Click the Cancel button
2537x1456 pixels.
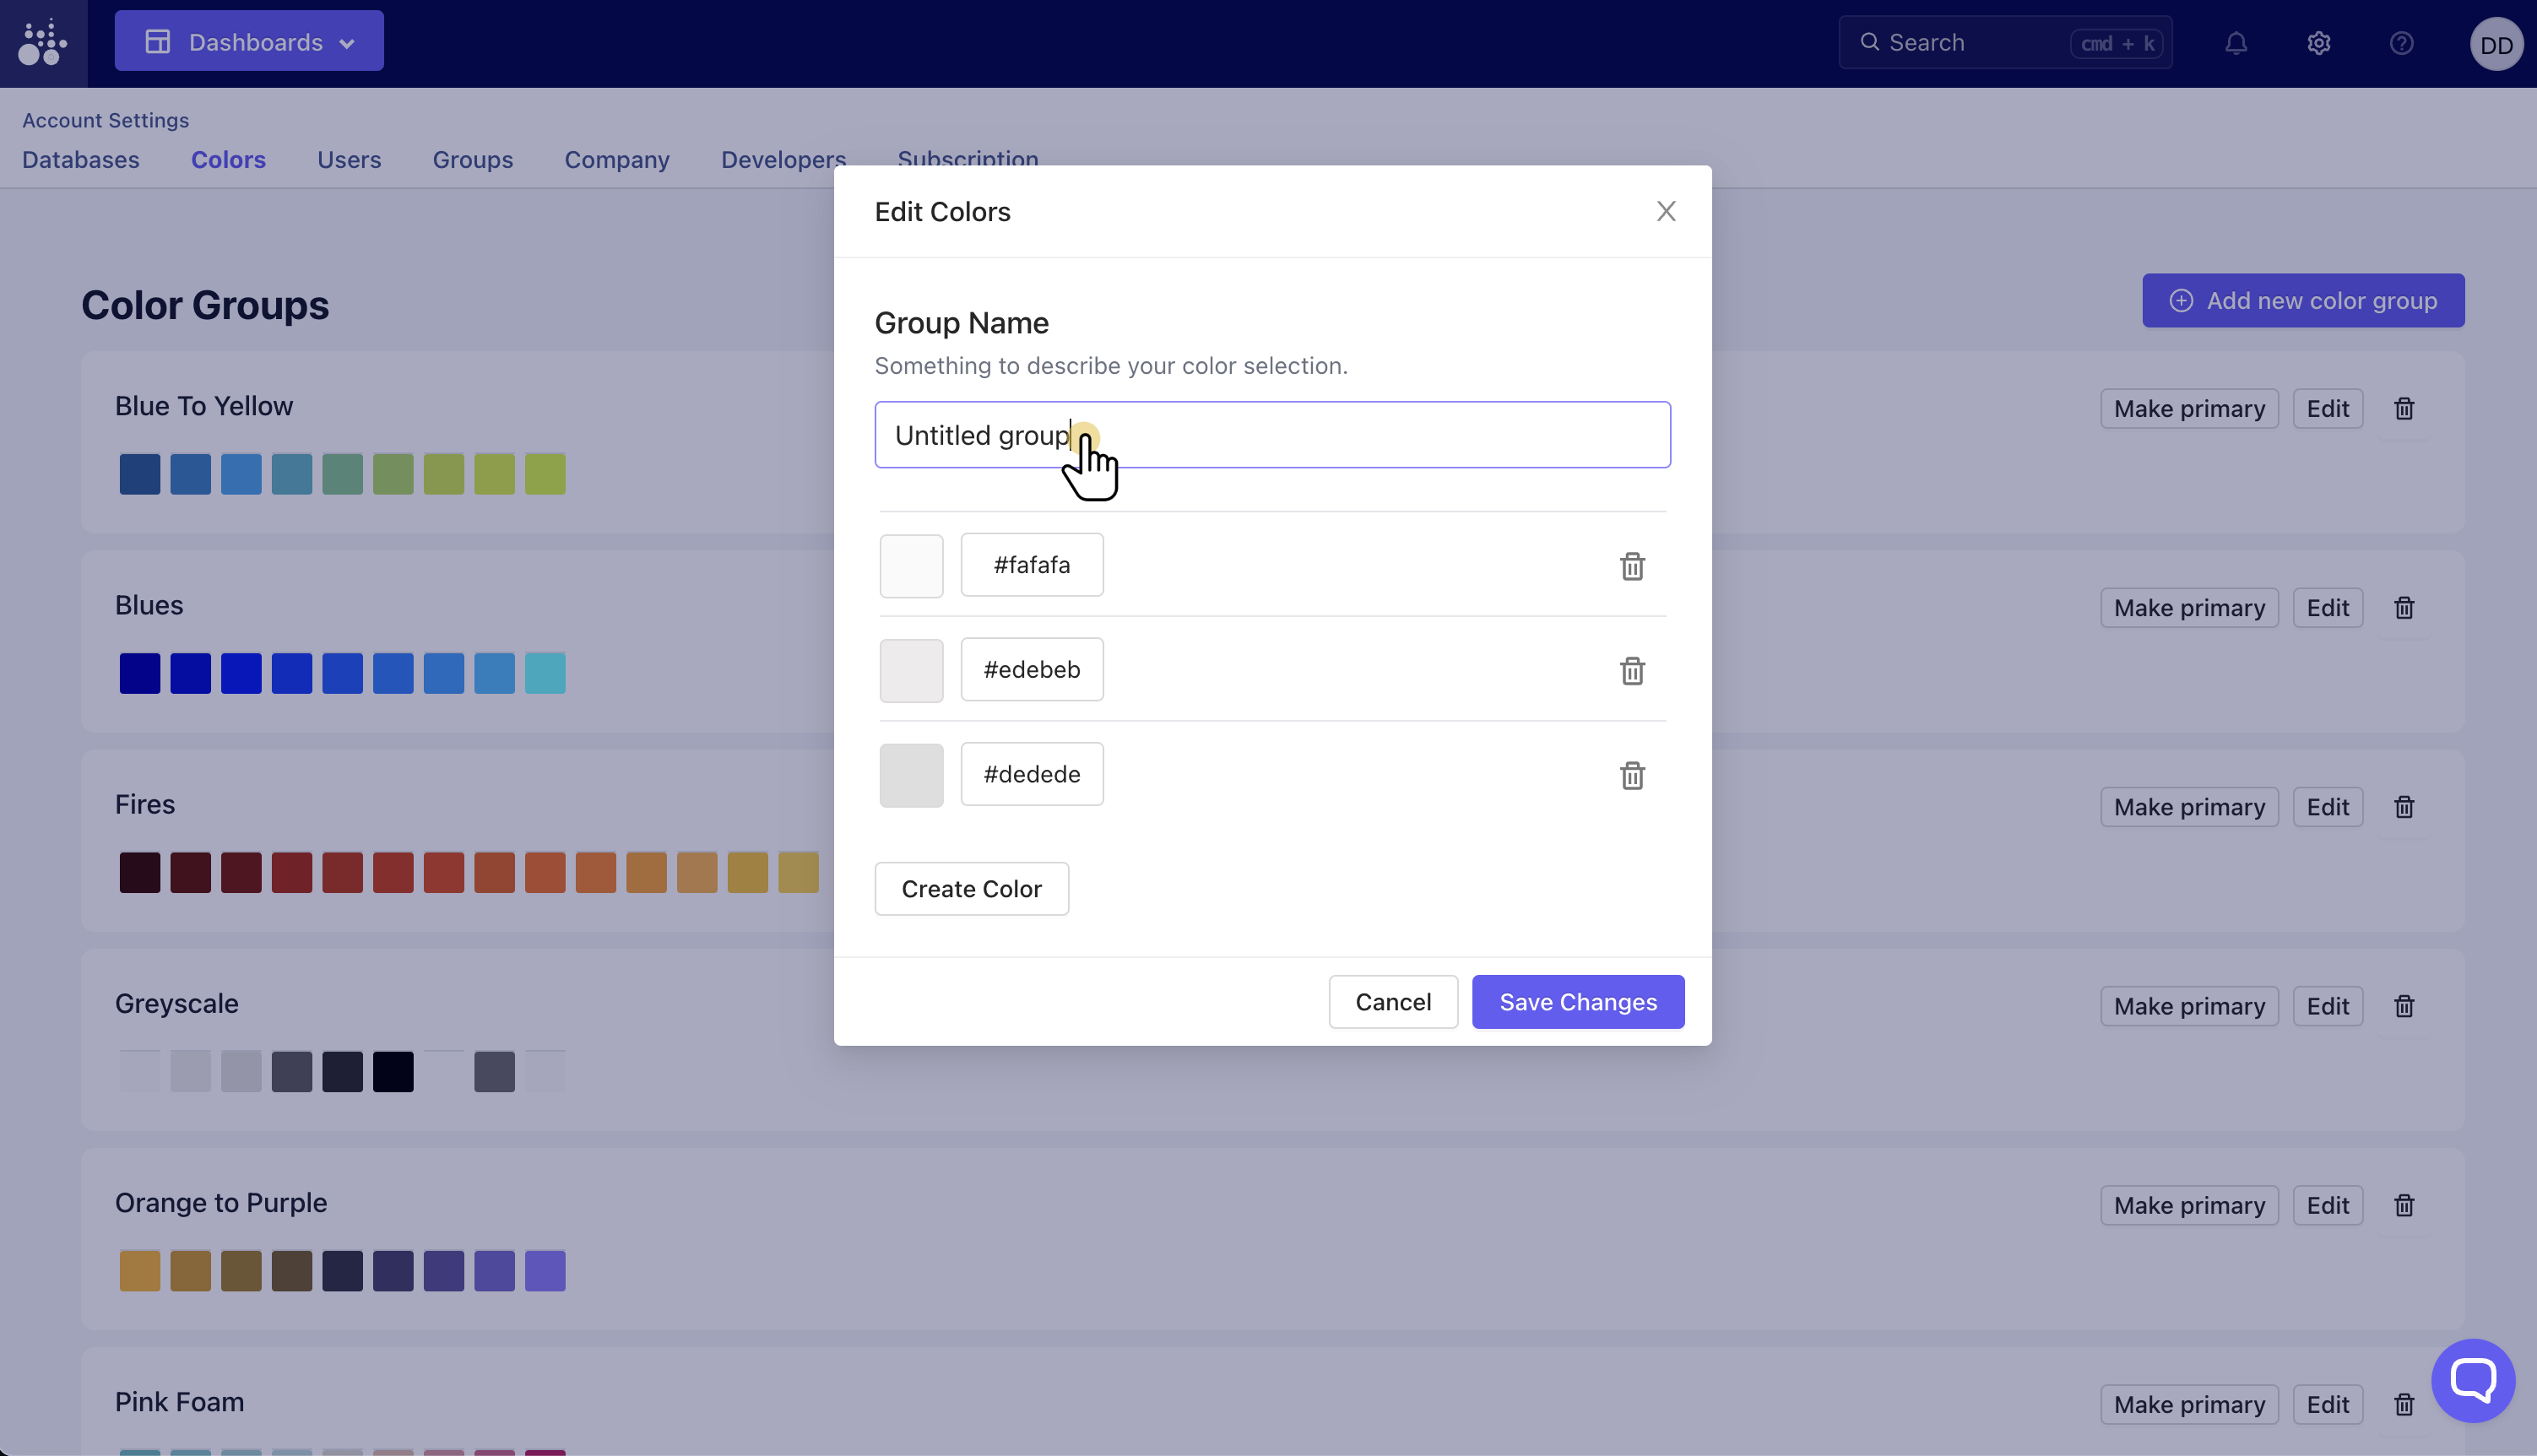click(x=1392, y=1002)
